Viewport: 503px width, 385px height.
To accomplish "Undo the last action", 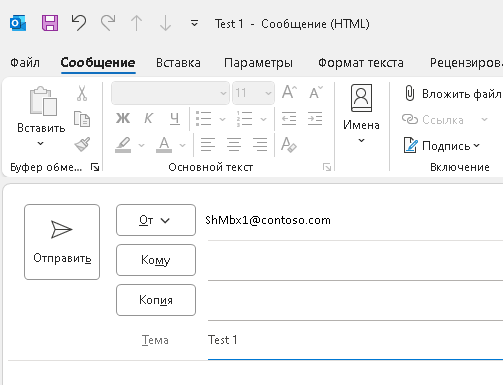I will 79,23.
